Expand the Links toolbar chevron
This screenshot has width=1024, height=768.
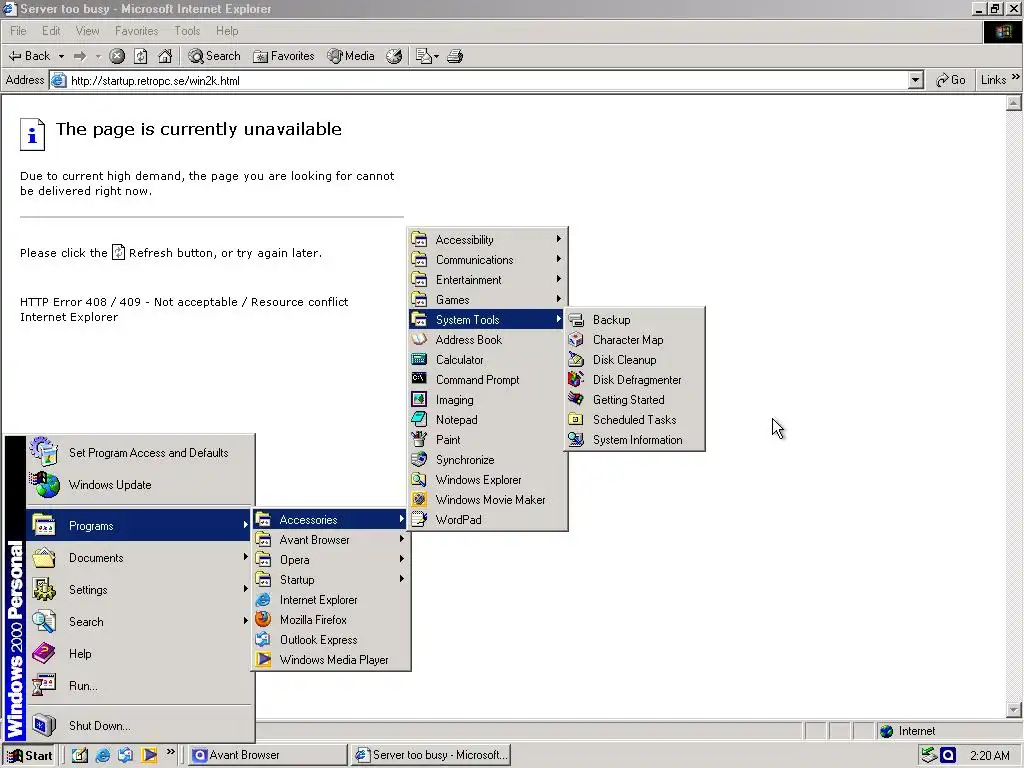1016,77
